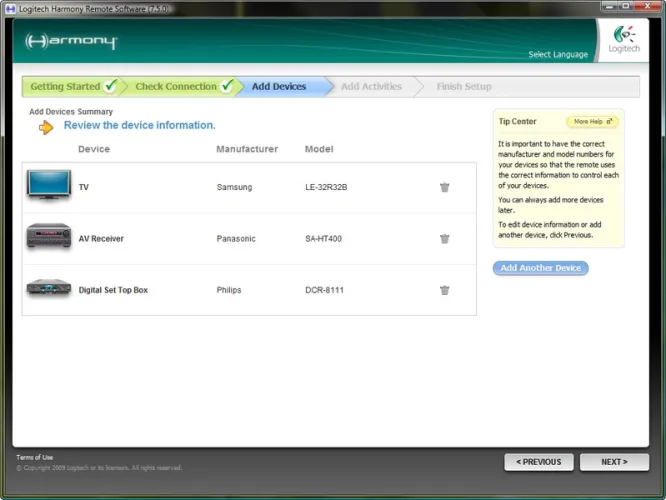Remove Philips Digital Set Top Box via trash
The image size is (666, 500).
pos(444,290)
